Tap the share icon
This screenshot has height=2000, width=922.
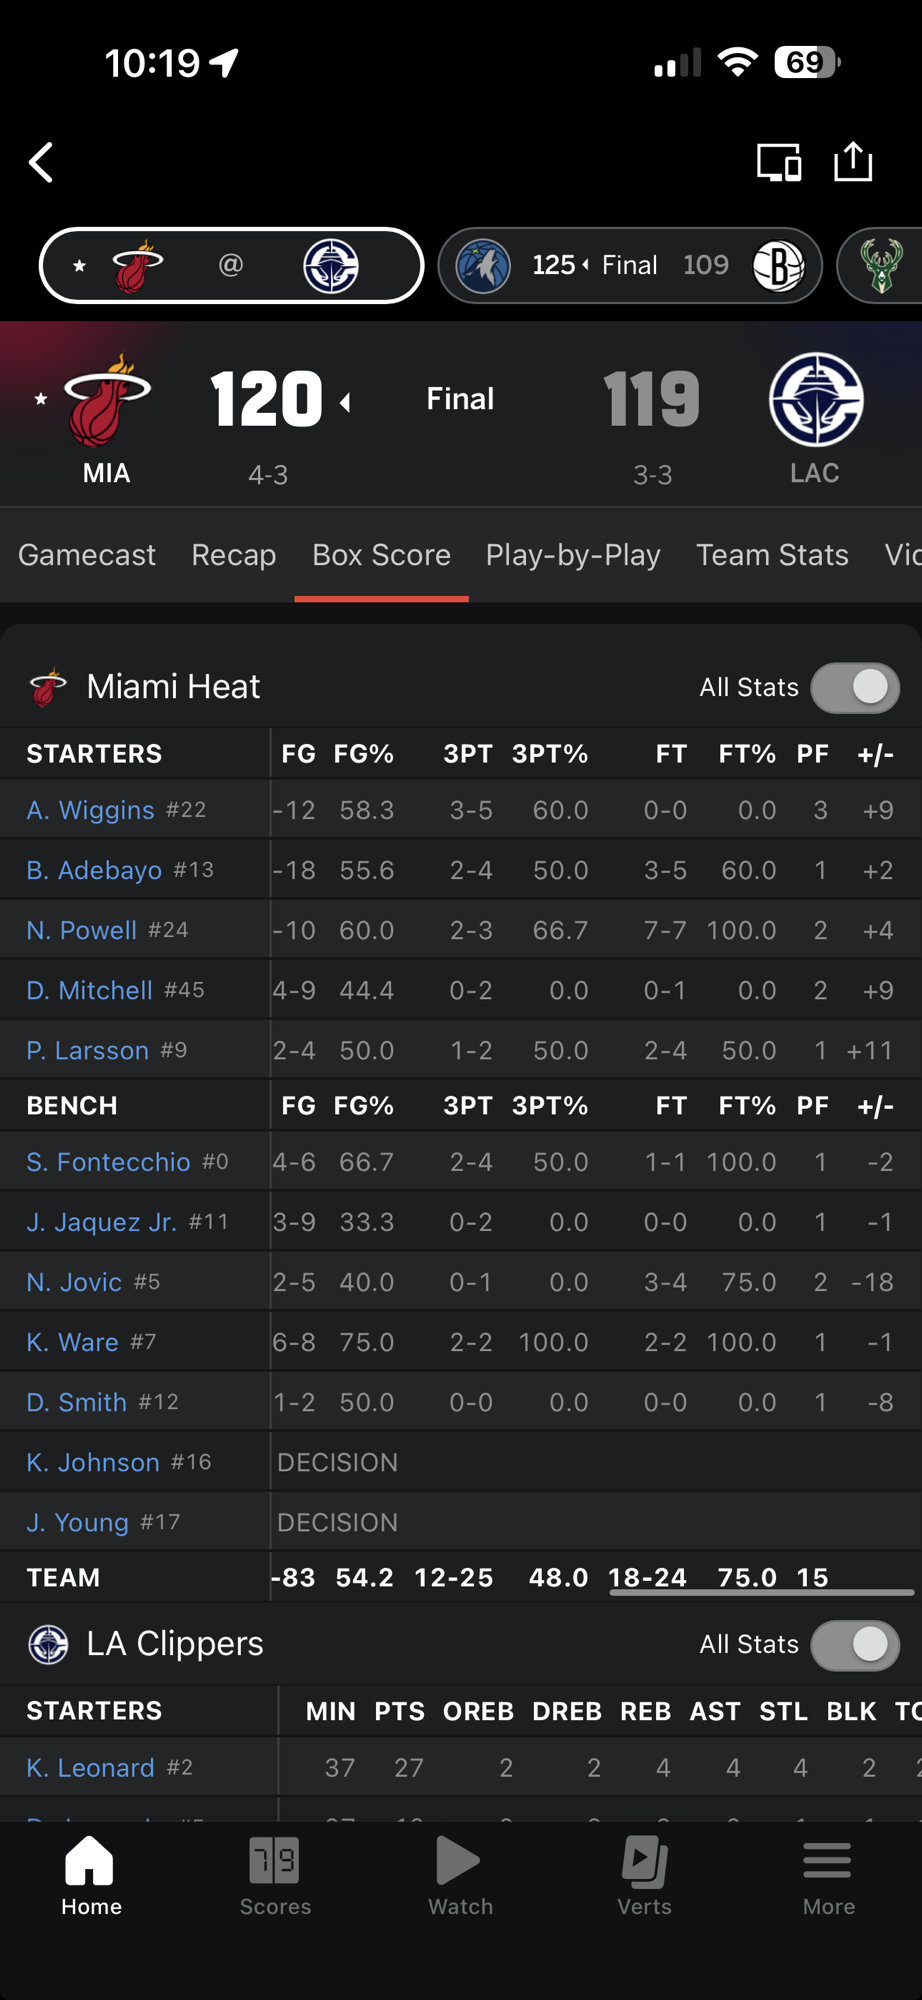coord(853,162)
